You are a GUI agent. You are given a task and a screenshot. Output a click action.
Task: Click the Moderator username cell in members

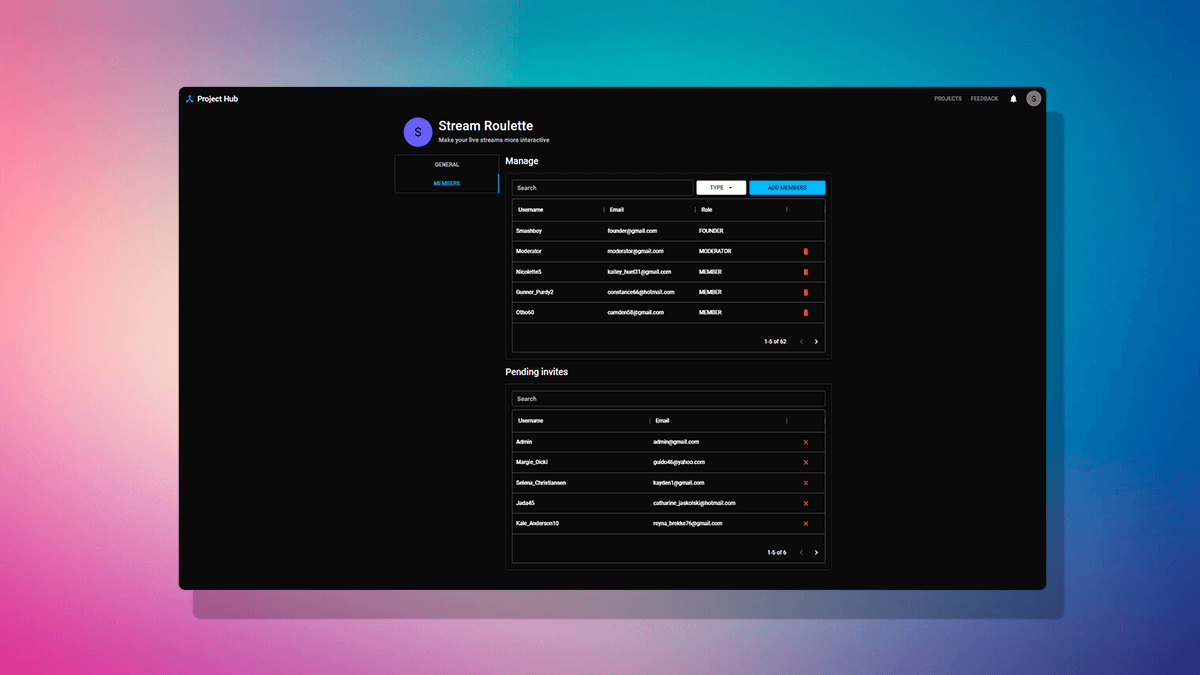pyautogui.click(x=529, y=251)
